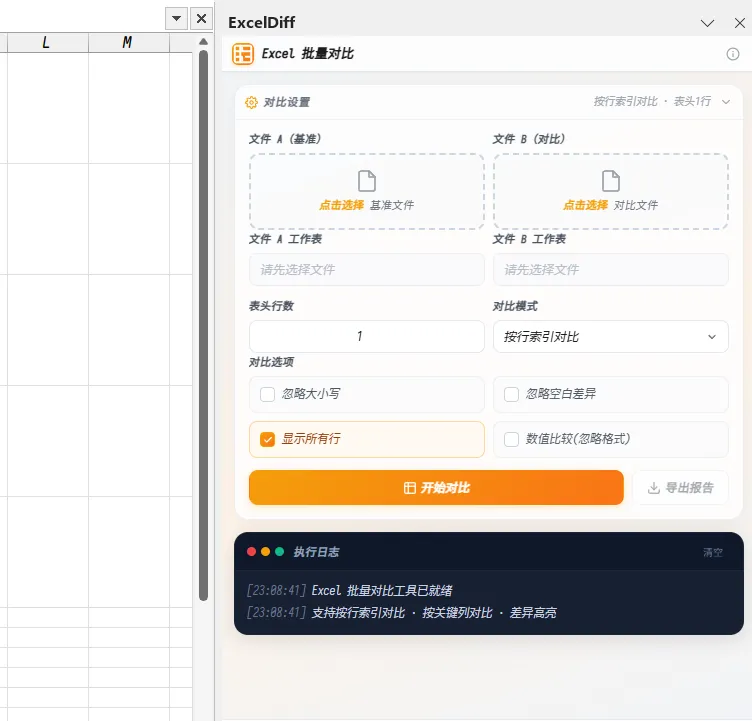Image resolution: width=752 pixels, height=721 pixels.
Task: Enable 忽略空白差异 checkbox
Action: coord(511,394)
